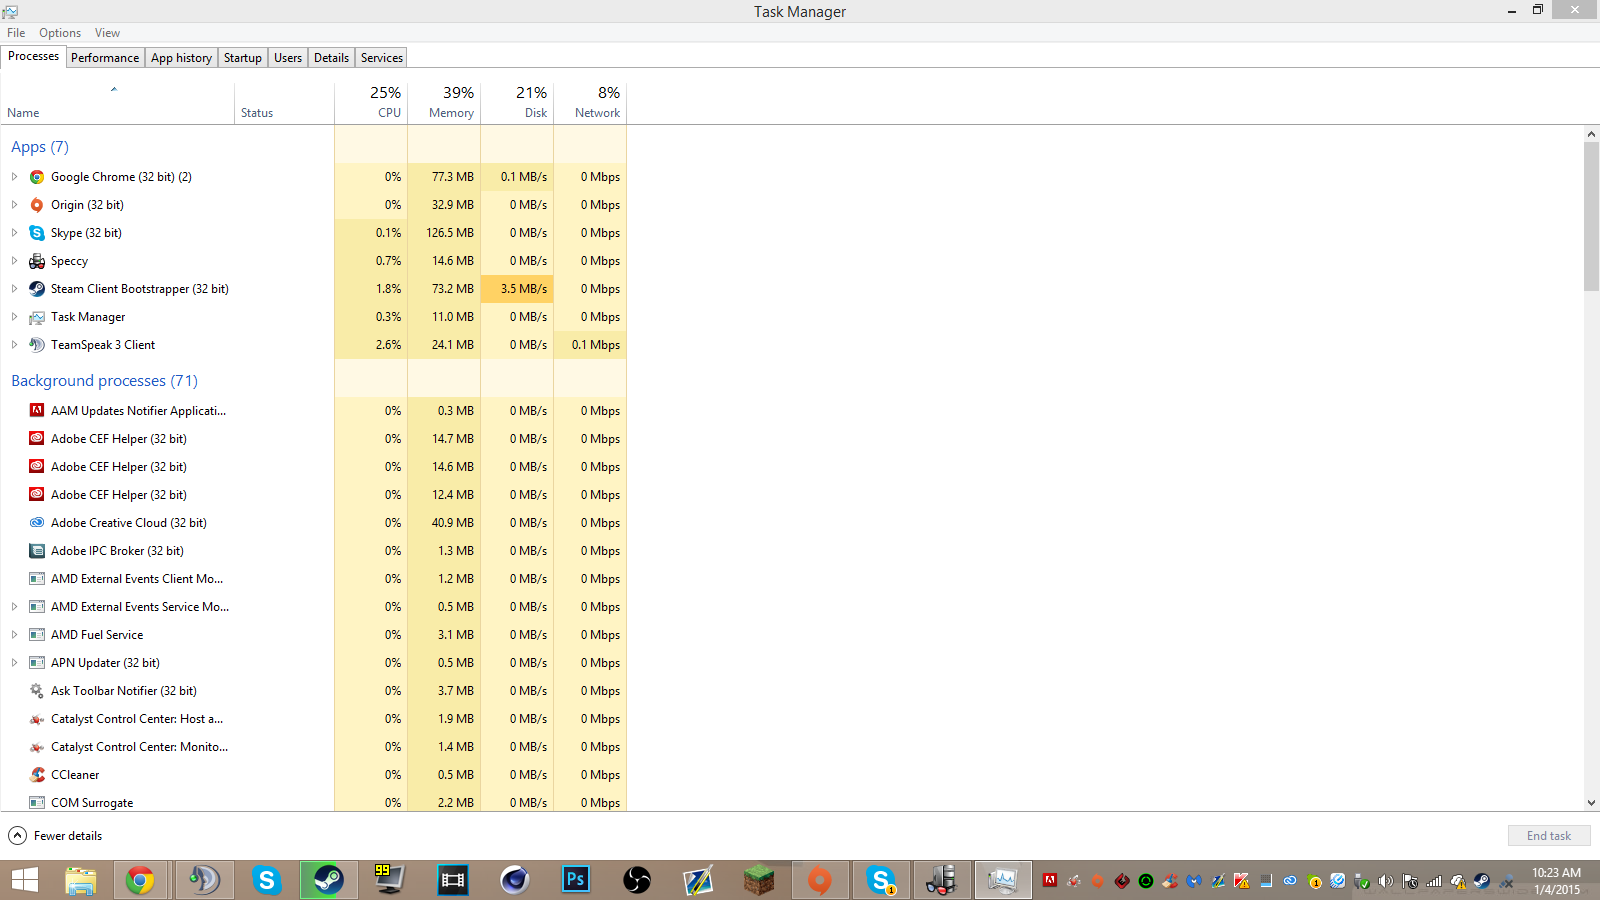Sort processes by the CPU column
The width and height of the screenshot is (1600, 900).
pos(371,102)
